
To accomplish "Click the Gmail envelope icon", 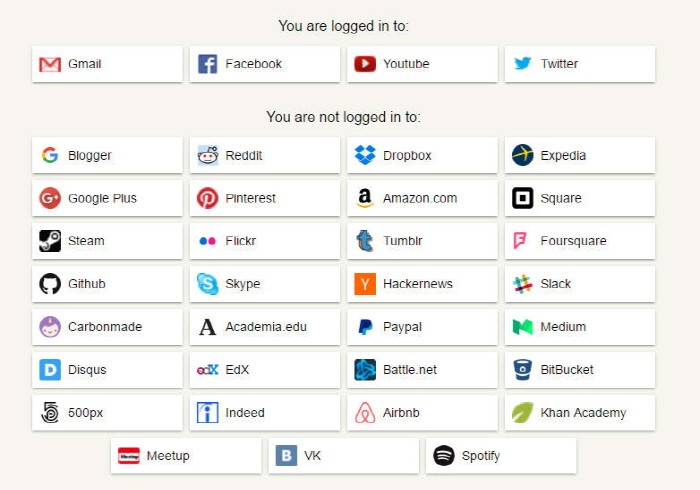I will tap(50, 64).
